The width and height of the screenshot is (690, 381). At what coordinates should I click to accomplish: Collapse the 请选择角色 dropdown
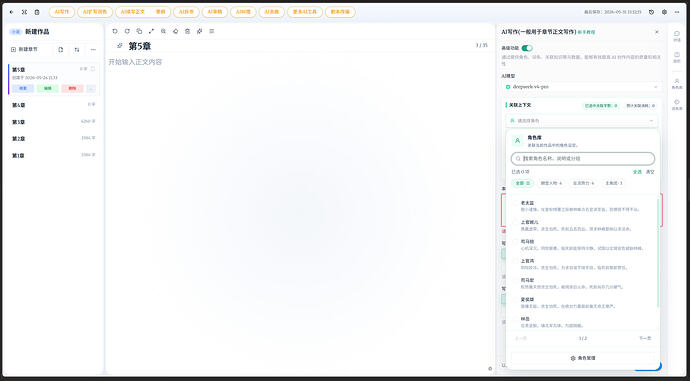(582, 121)
